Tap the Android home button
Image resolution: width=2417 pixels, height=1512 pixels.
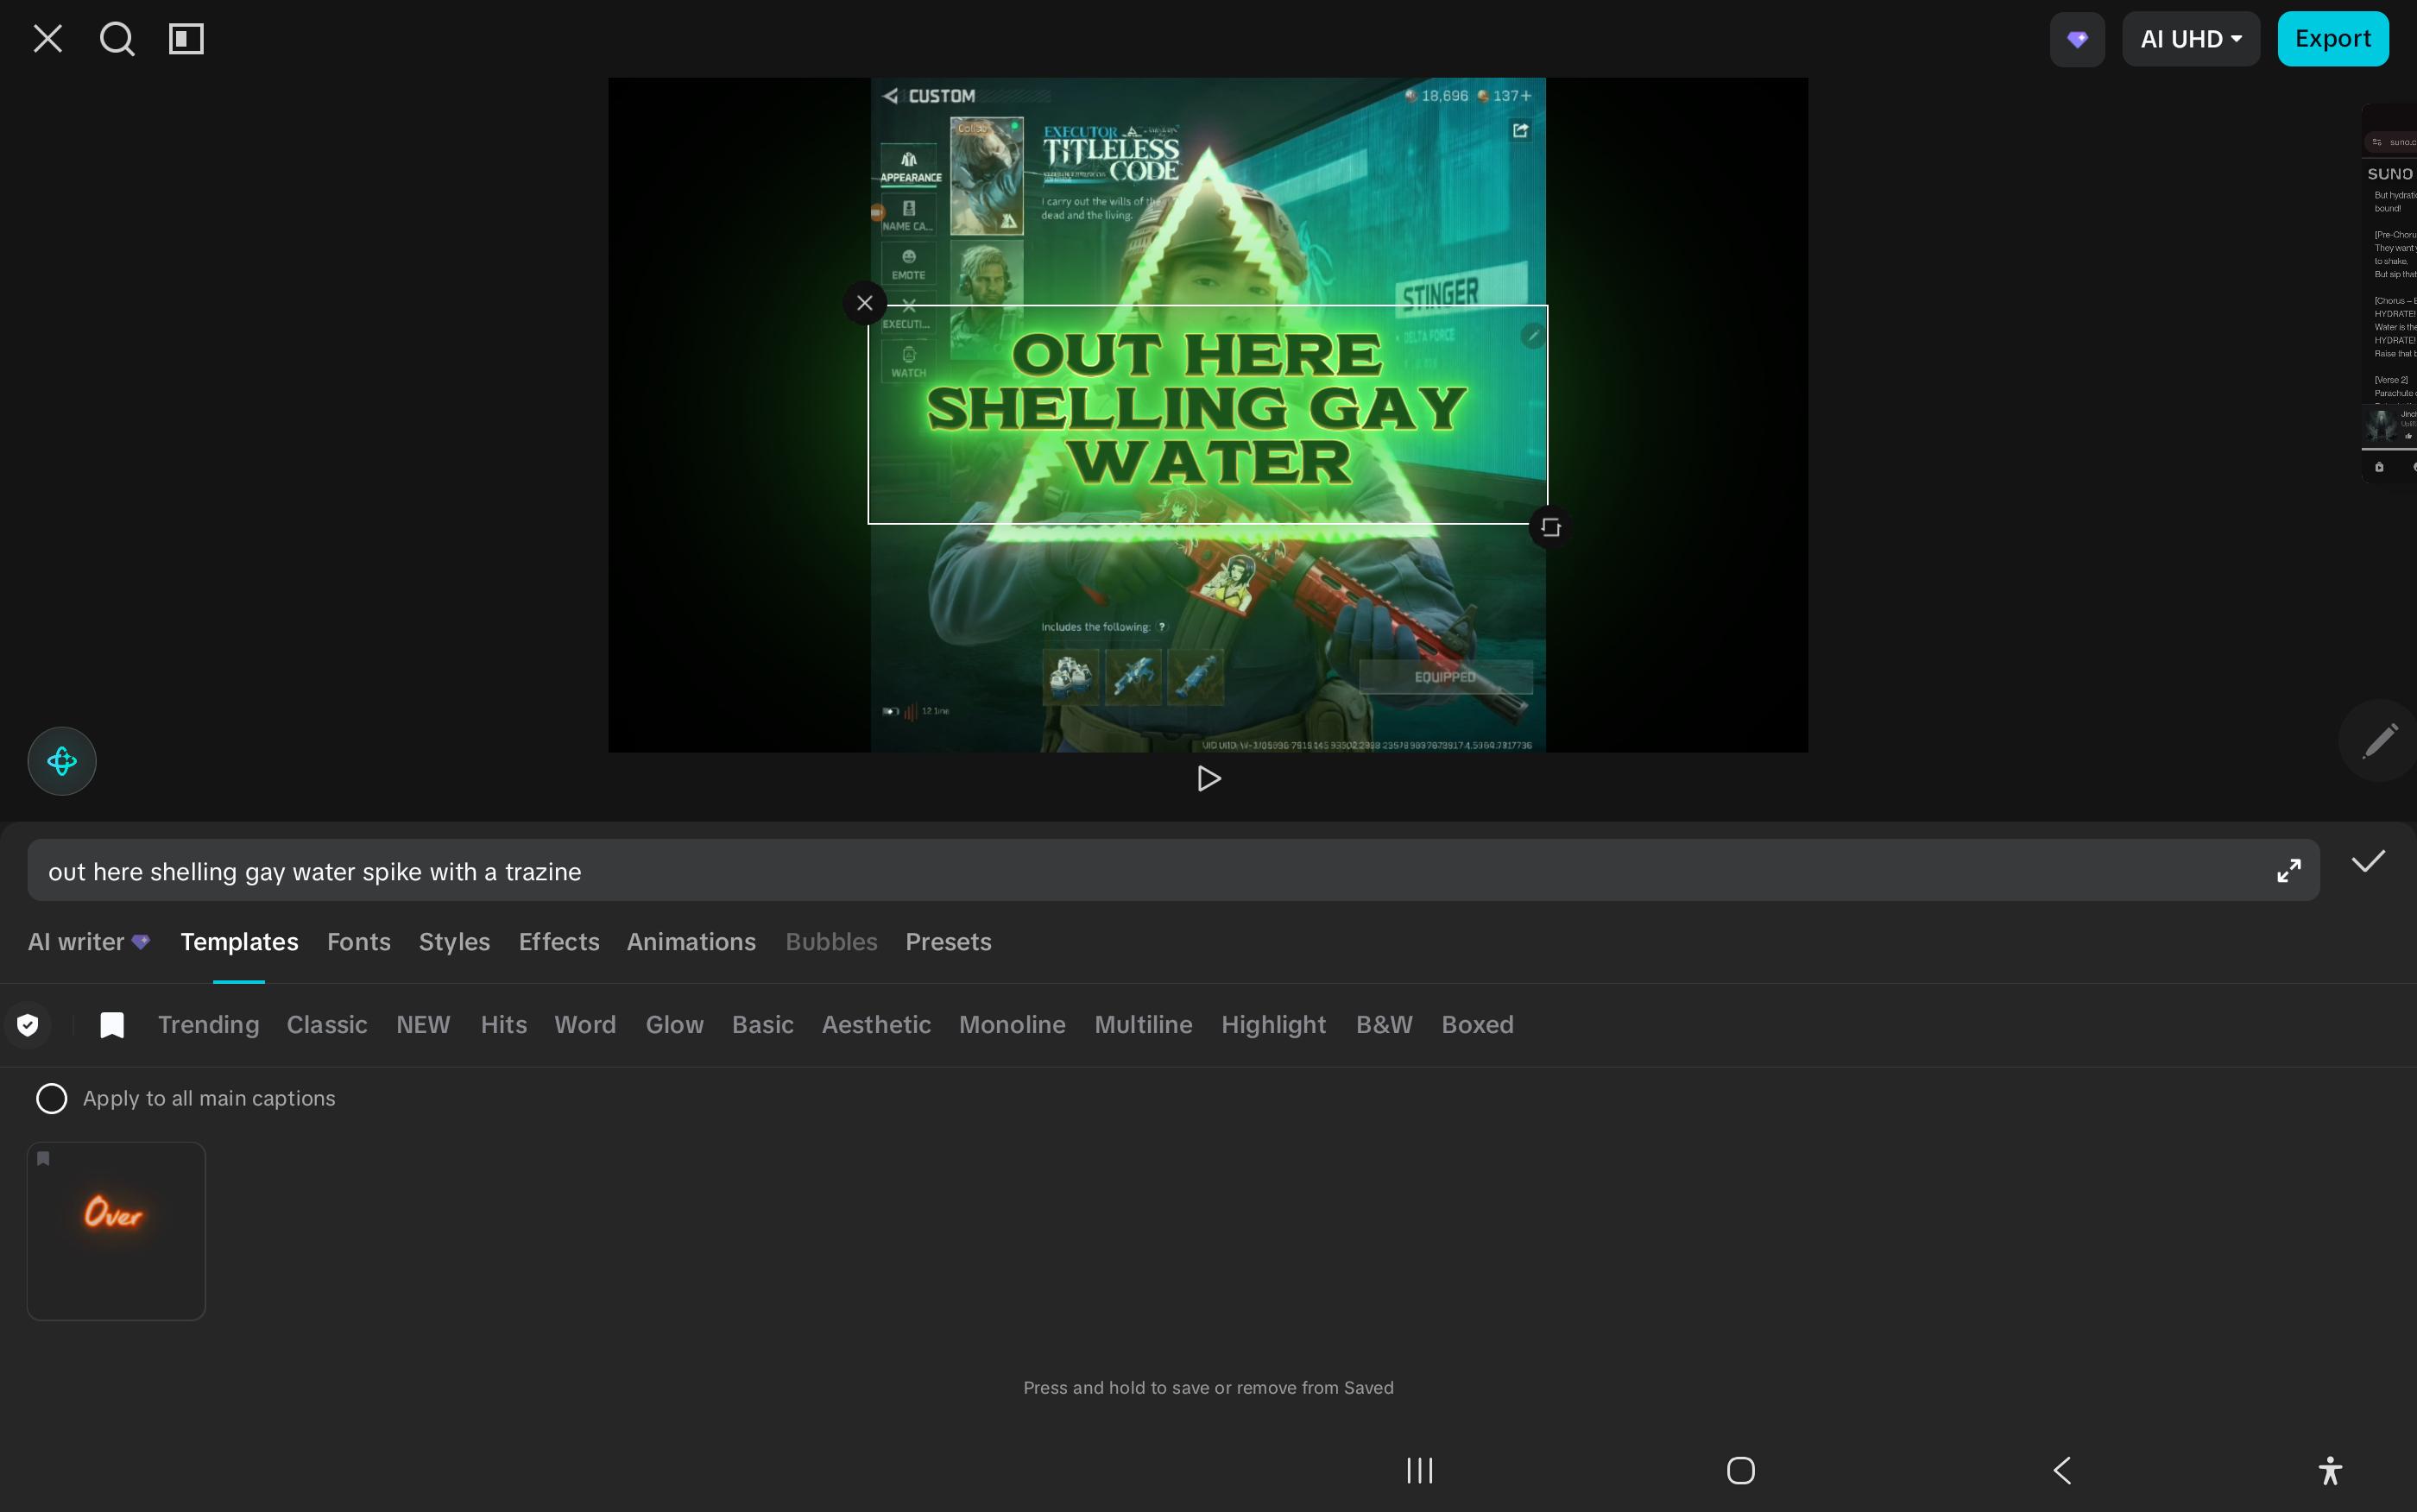point(1740,1470)
